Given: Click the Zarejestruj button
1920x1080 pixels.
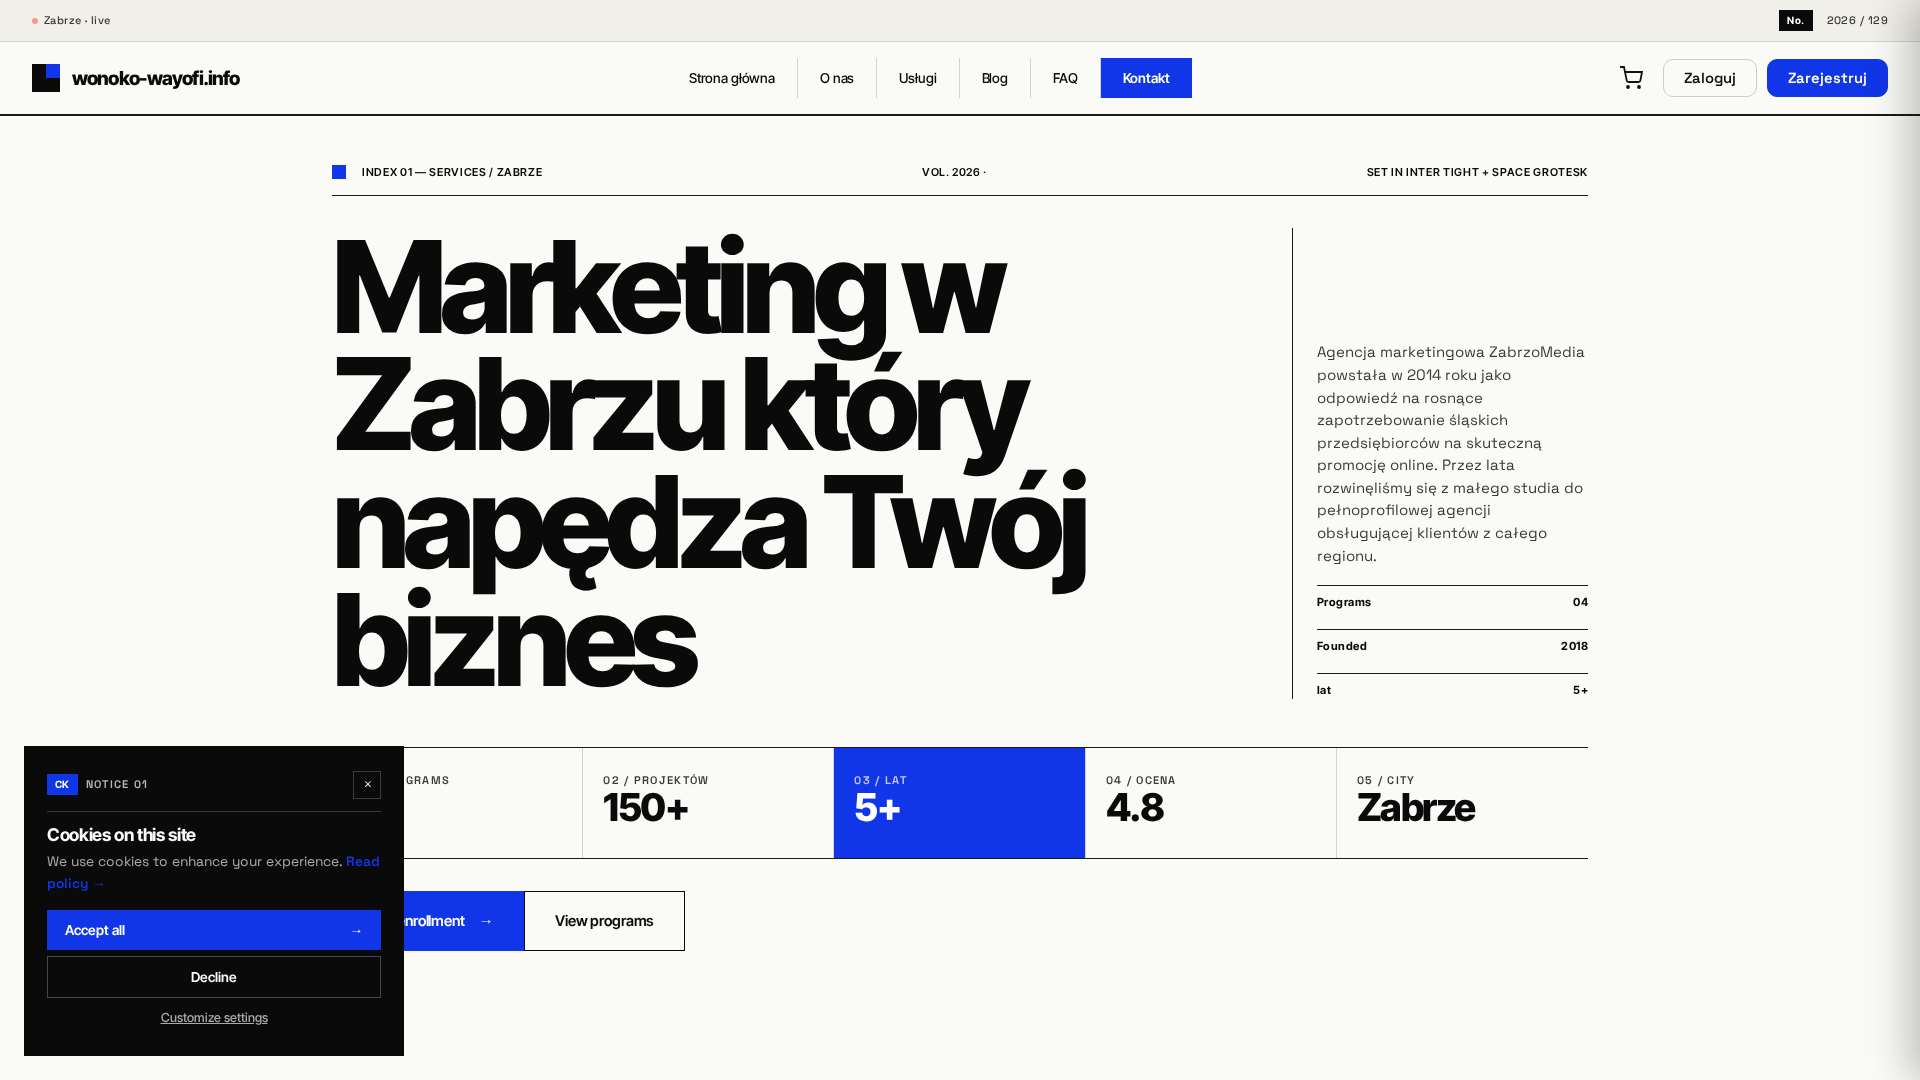Looking at the screenshot, I should [x=1827, y=78].
